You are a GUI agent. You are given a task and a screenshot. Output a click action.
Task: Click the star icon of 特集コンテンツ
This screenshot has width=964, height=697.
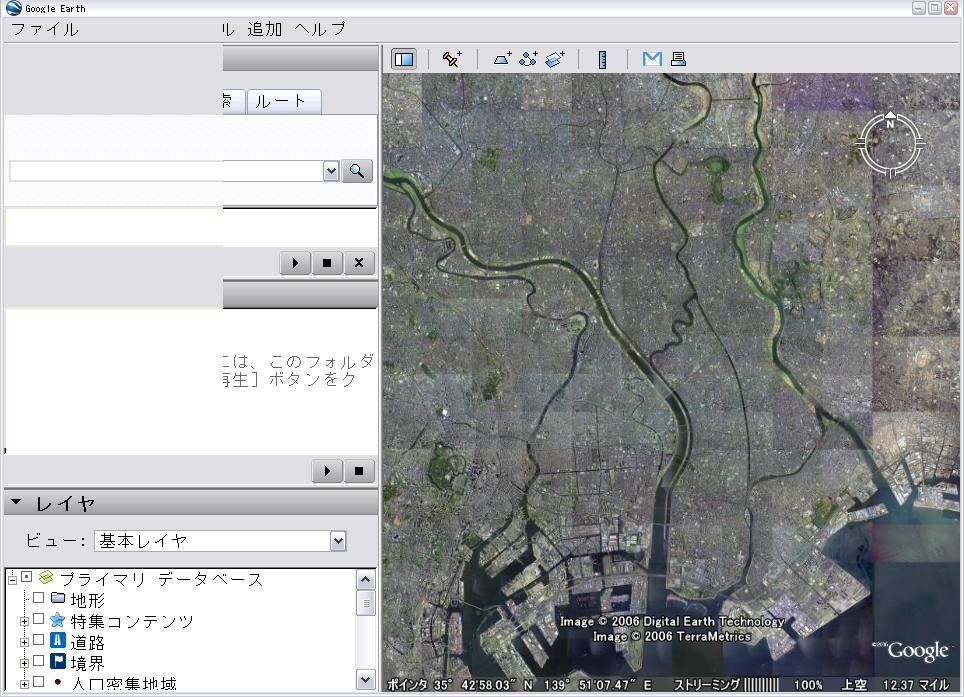pyautogui.click(x=58, y=620)
